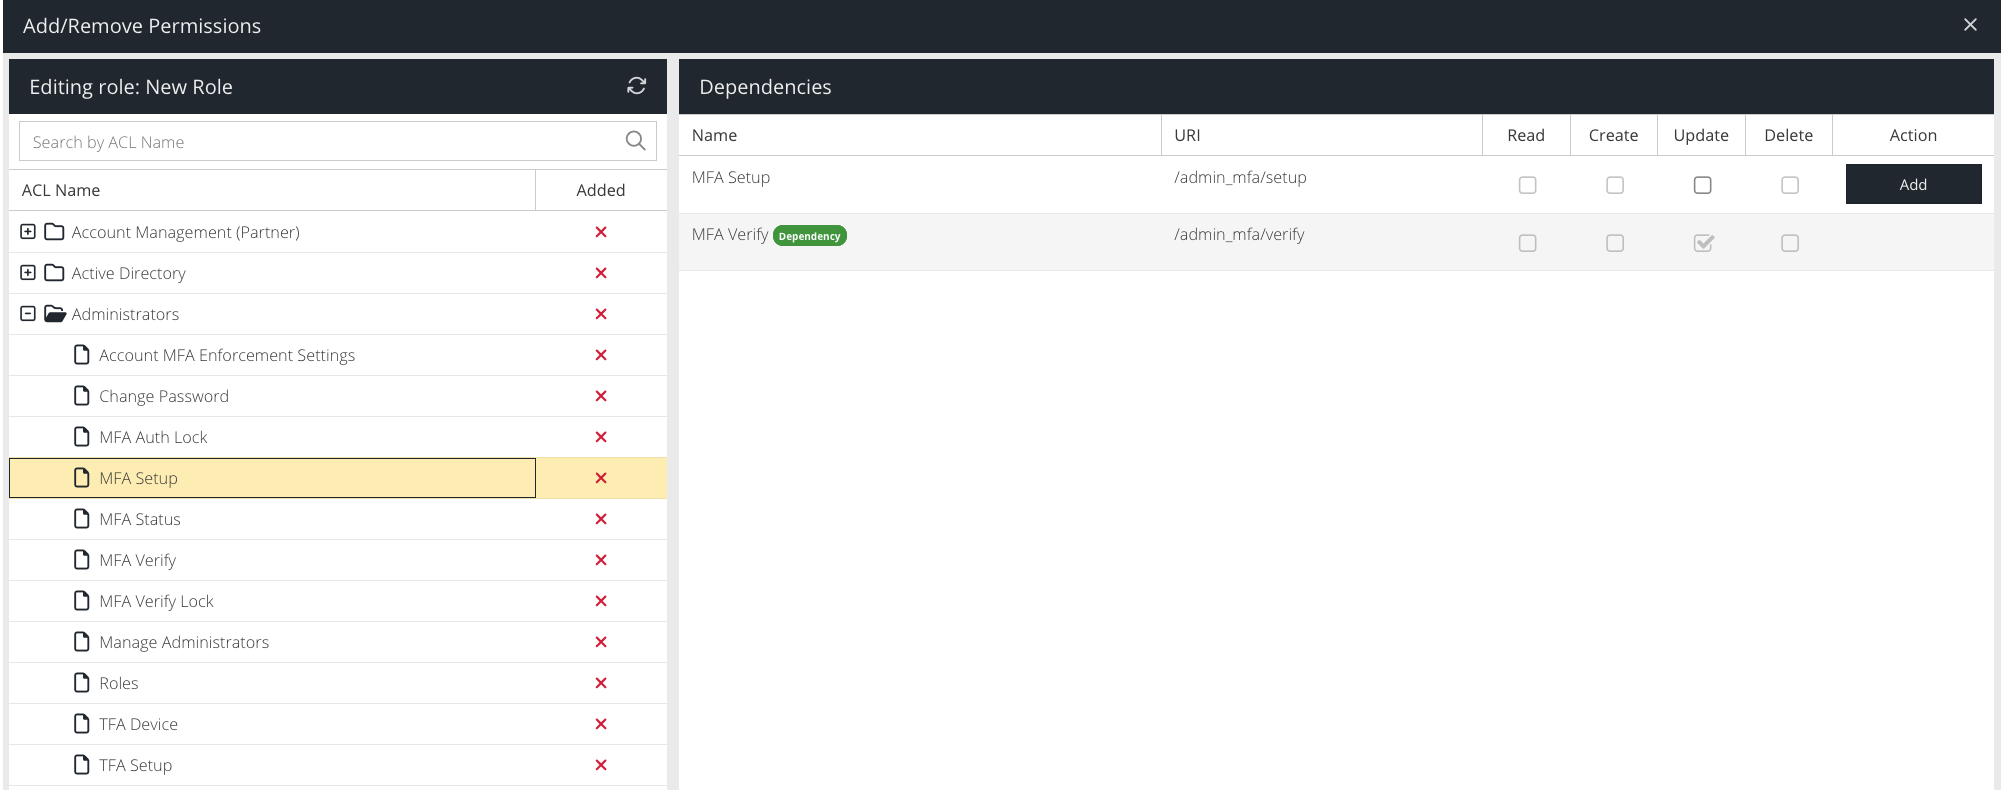
Task: Select the Roles tree item
Action: click(119, 683)
